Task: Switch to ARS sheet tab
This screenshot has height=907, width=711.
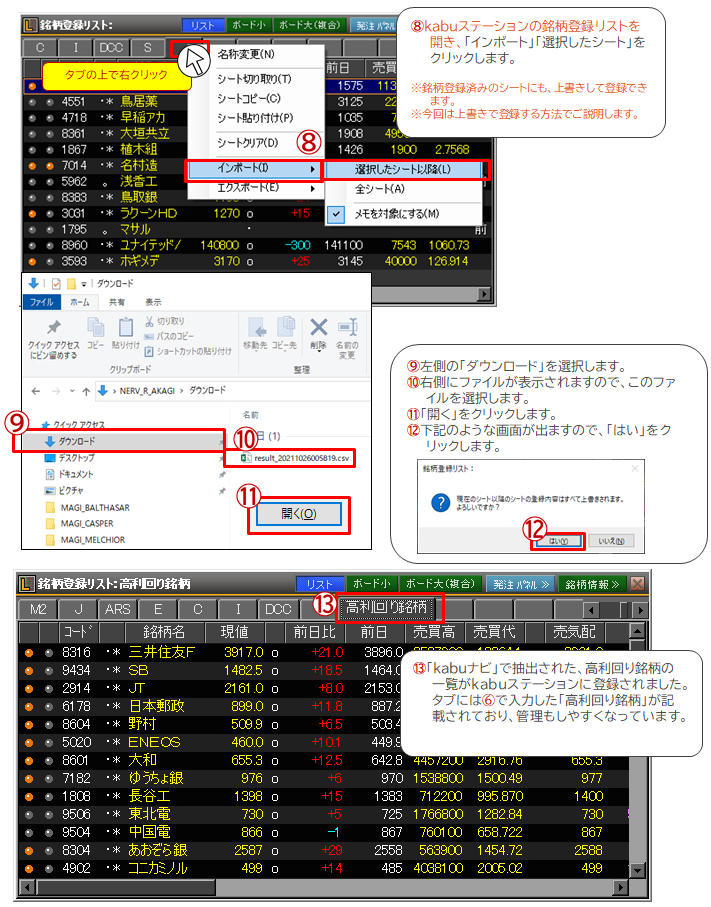Action: 117,610
